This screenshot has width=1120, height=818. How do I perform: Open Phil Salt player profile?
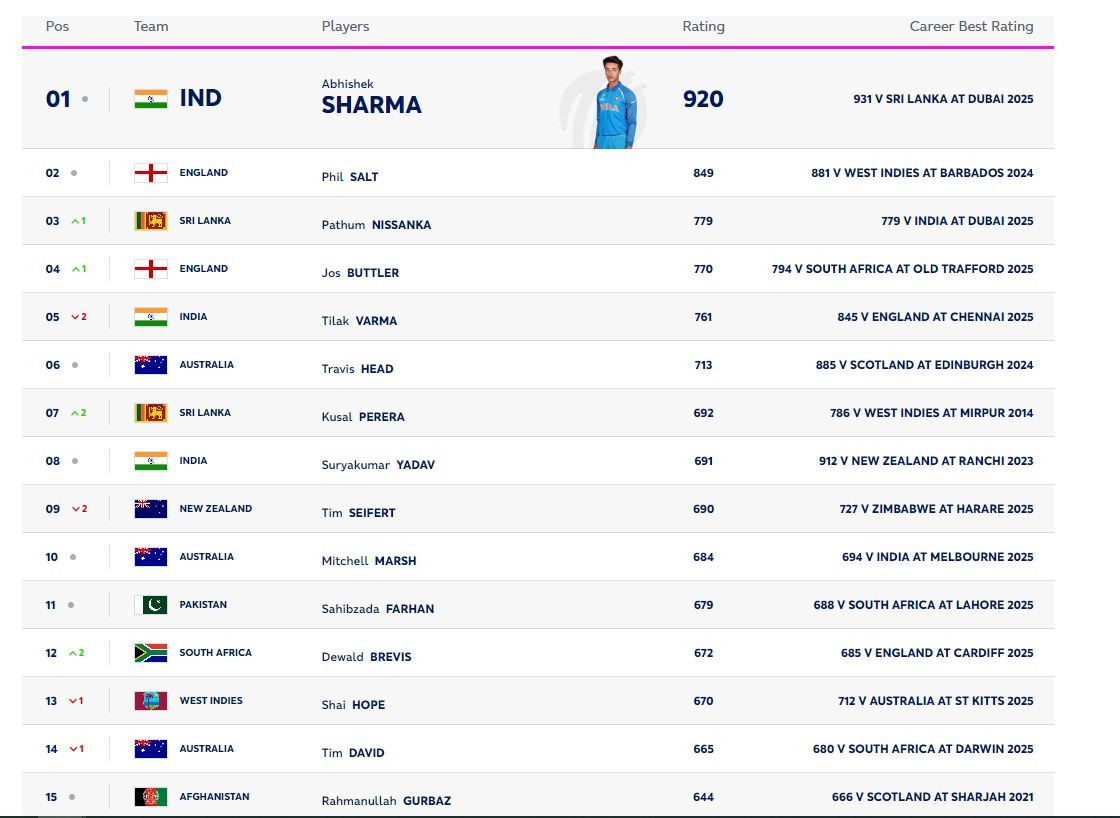tap(350, 177)
